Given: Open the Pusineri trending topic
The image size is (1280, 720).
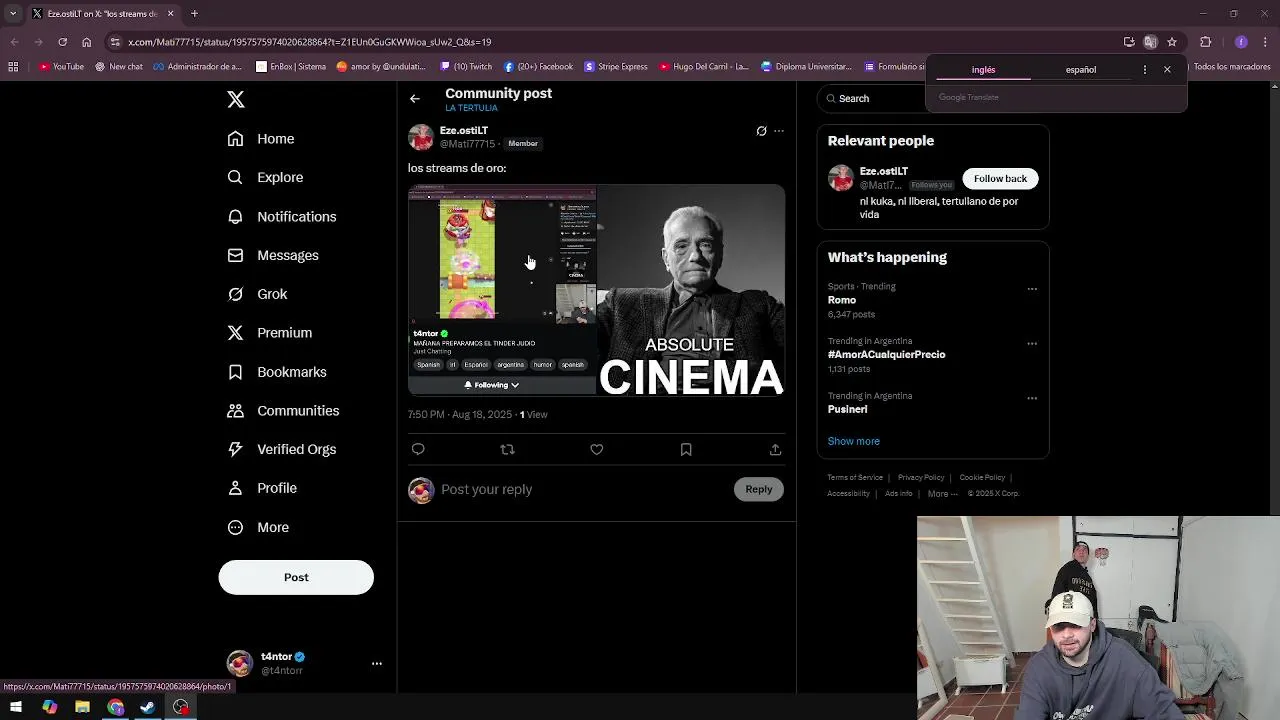Looking at the screenshot, I should 847,409.
